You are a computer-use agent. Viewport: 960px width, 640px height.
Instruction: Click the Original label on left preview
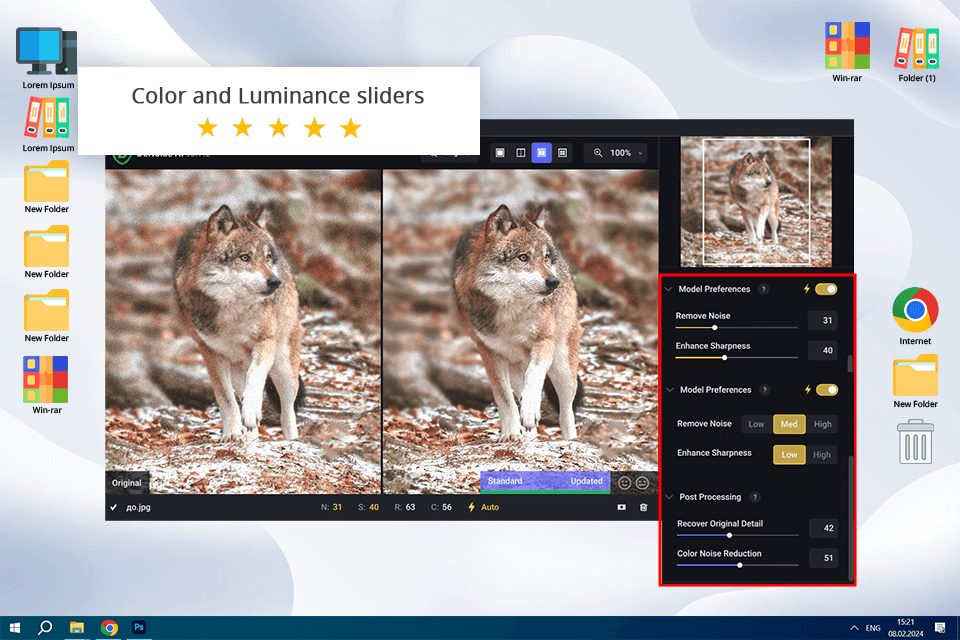(127, 483)
